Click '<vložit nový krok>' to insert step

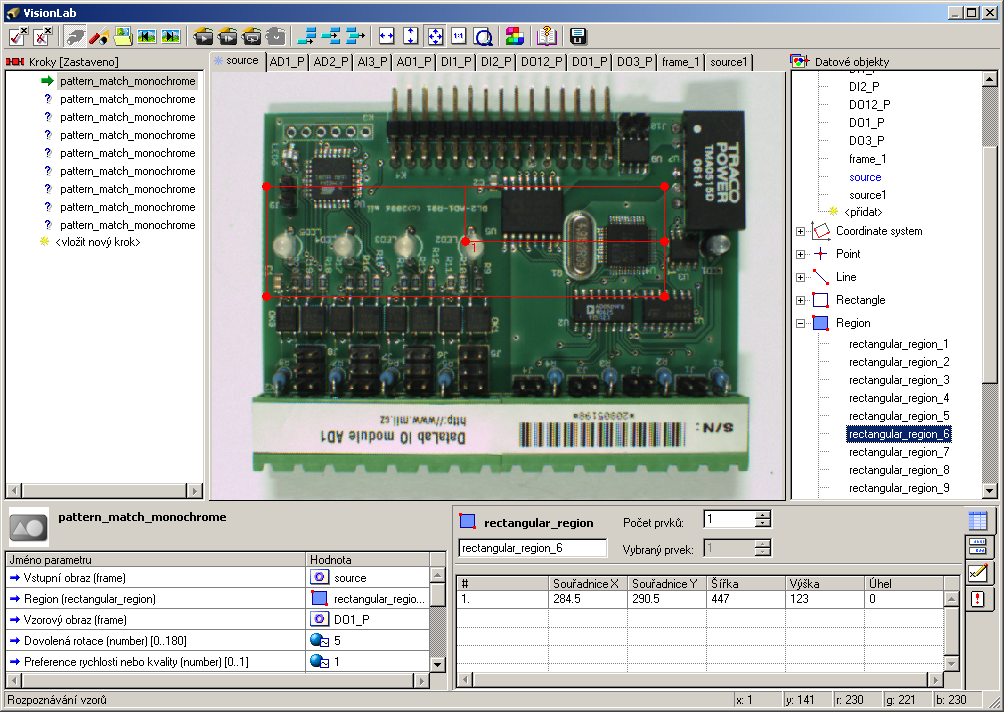98,242
